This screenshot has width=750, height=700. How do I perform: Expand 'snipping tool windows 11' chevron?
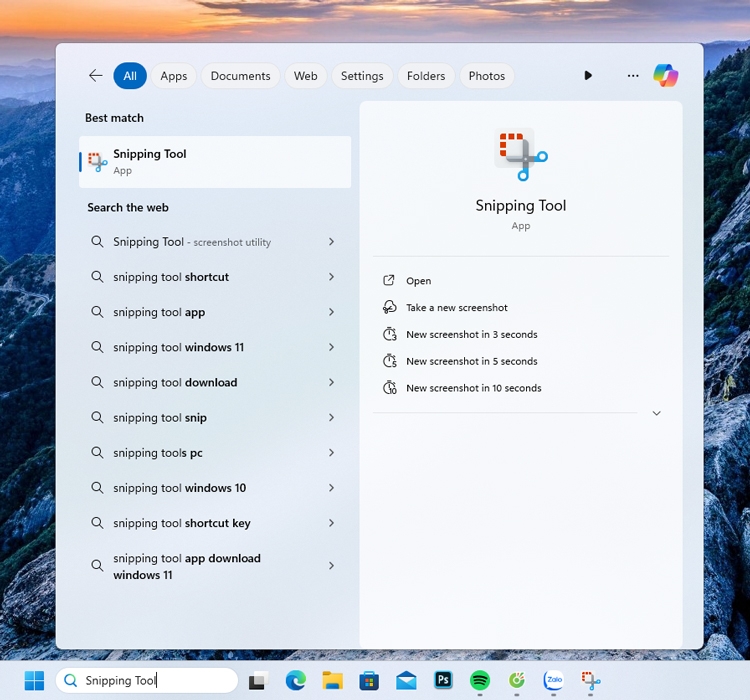tap(331, 347)
